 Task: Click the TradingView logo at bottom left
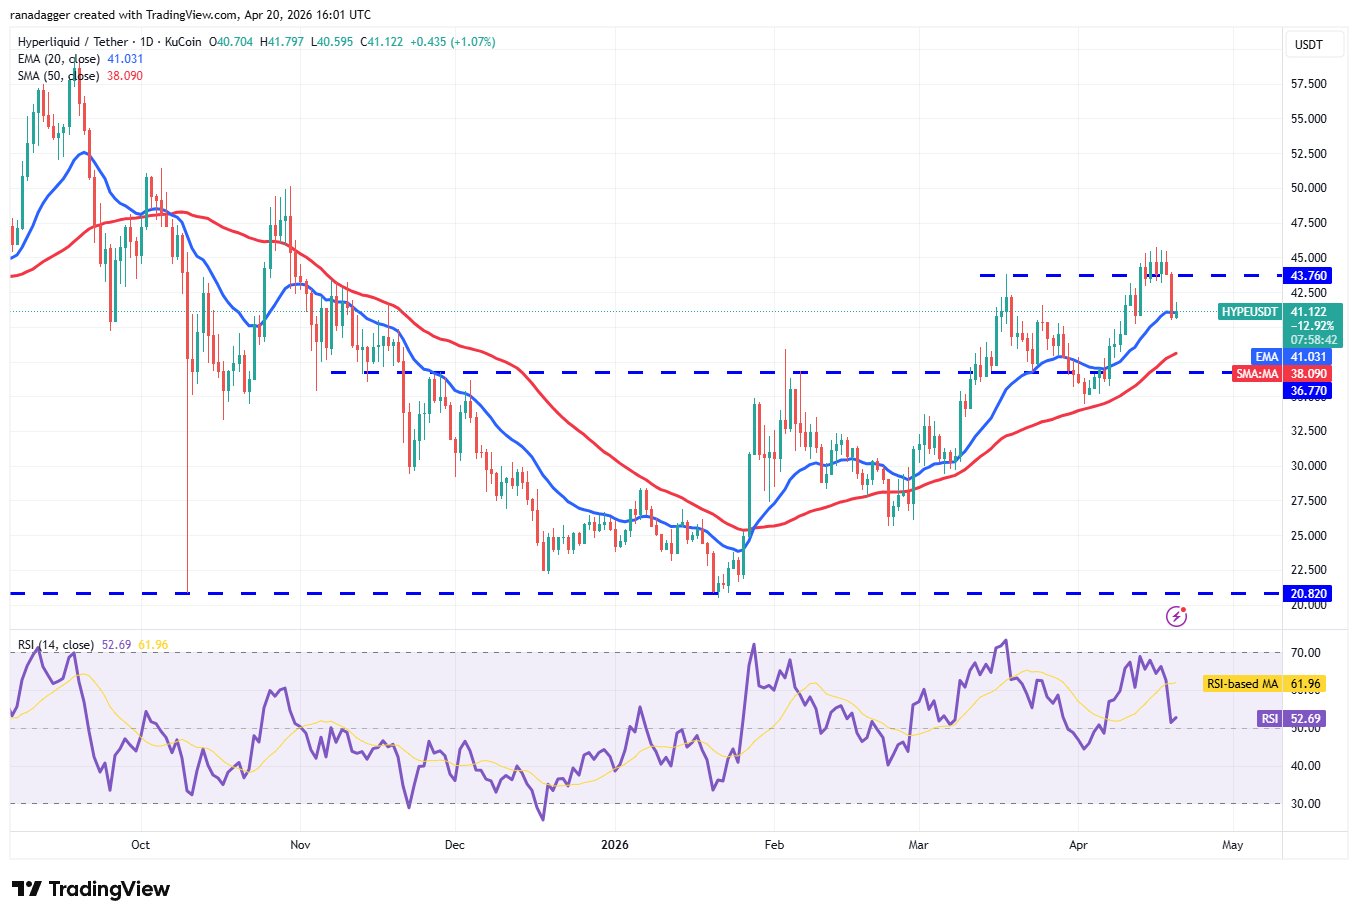pos(91,889)
